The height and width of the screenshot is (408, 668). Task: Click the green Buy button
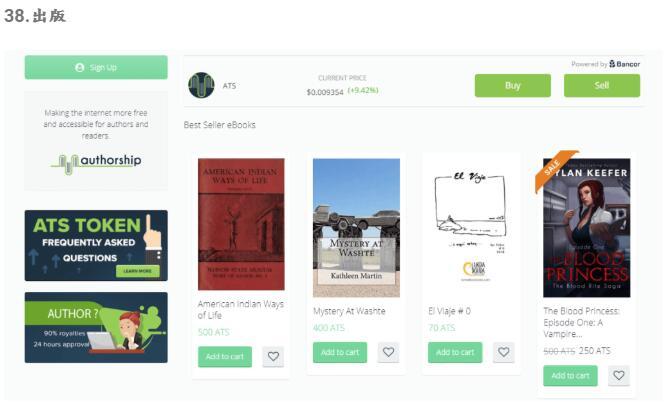(x=513, y=86)
